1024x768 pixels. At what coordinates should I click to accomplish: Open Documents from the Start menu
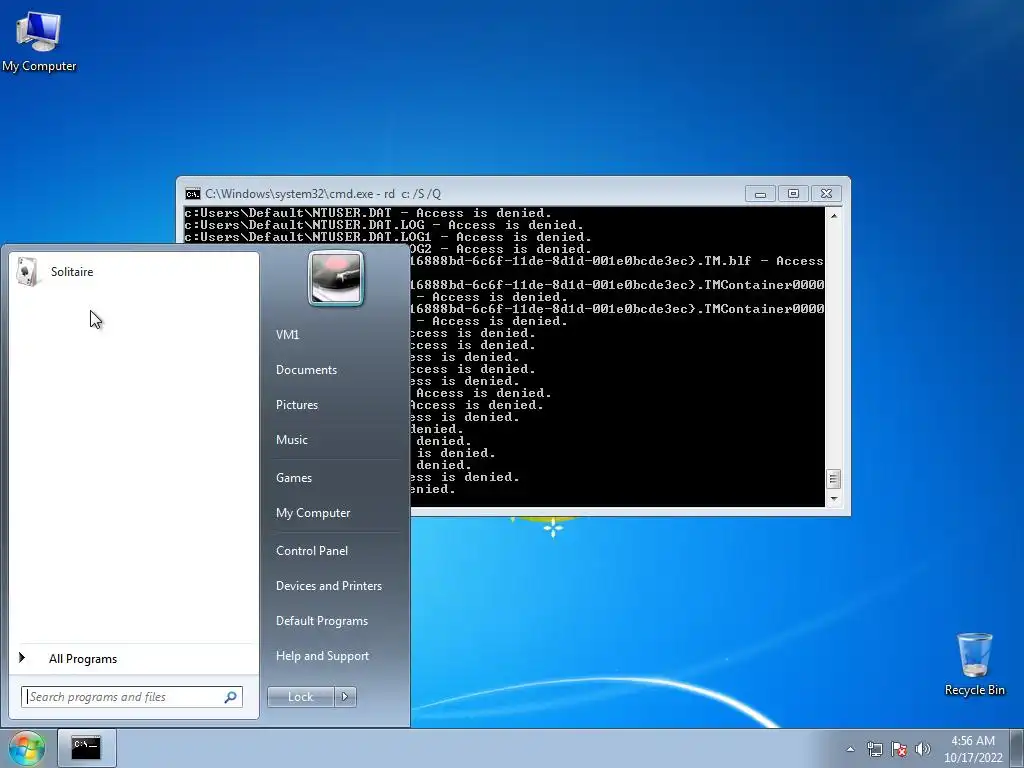[x=336, y=370]
